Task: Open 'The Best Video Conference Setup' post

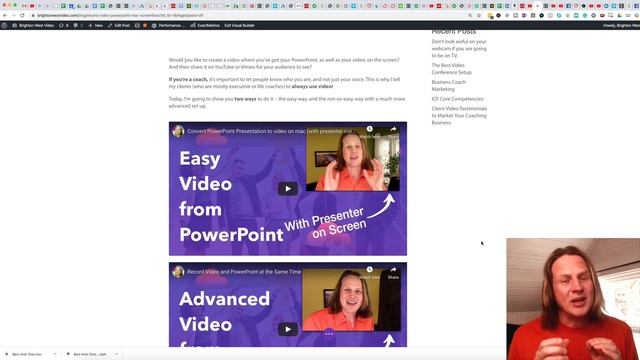Action: tap(451, 69)
